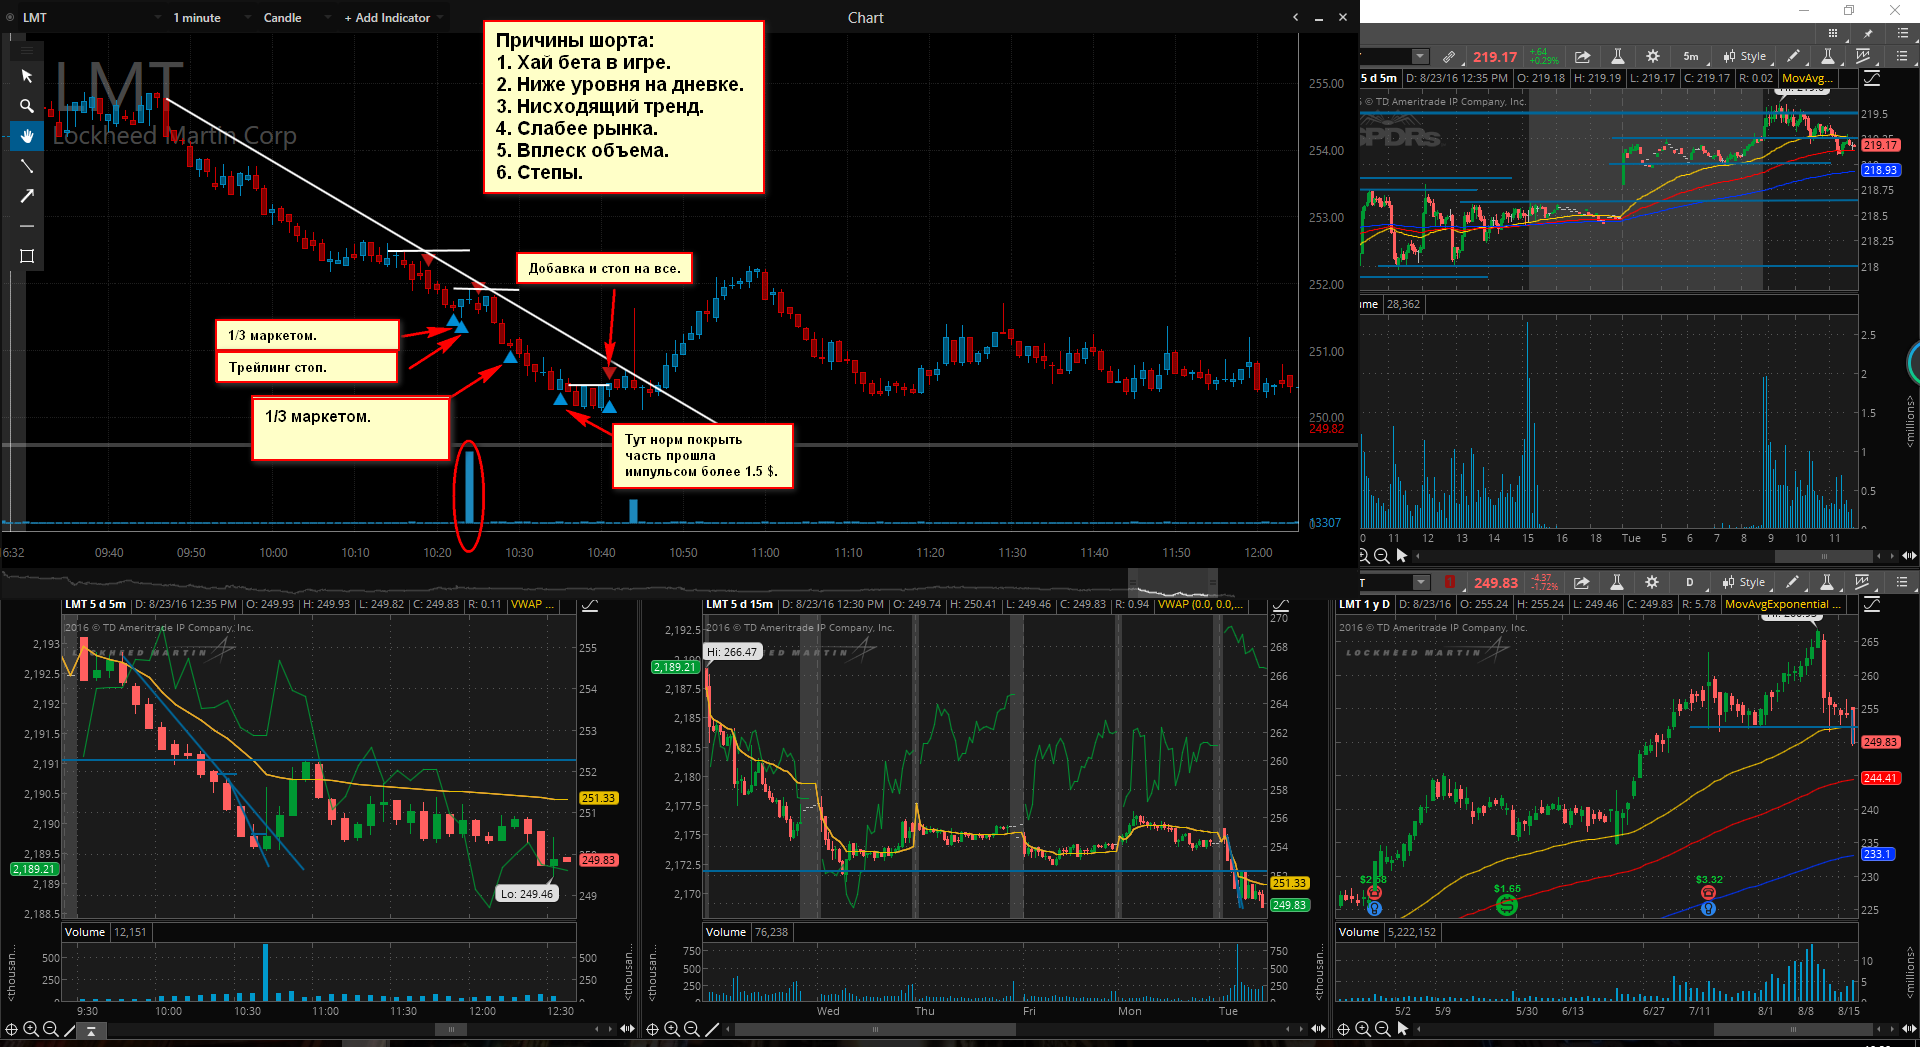The height and width of the screenshot is (1047, 1920).
Task: Open the list menu icon in top-right chart toolbar
Action: click(1902, 57)
